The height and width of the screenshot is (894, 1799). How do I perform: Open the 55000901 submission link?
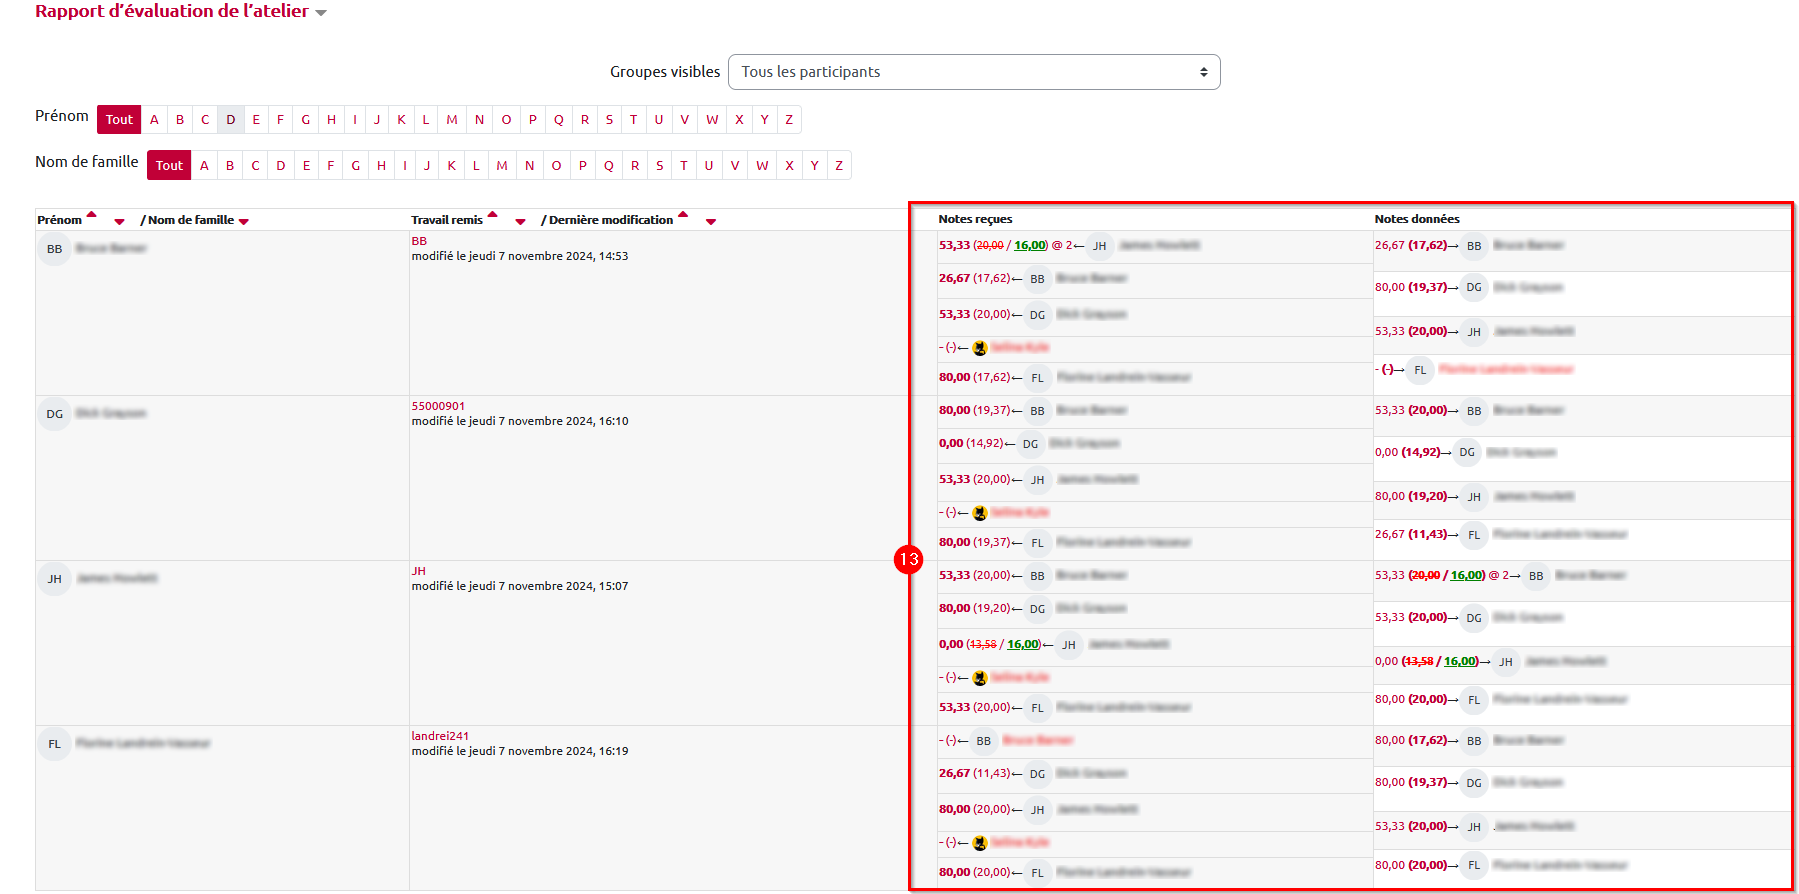tap(438, 406)
